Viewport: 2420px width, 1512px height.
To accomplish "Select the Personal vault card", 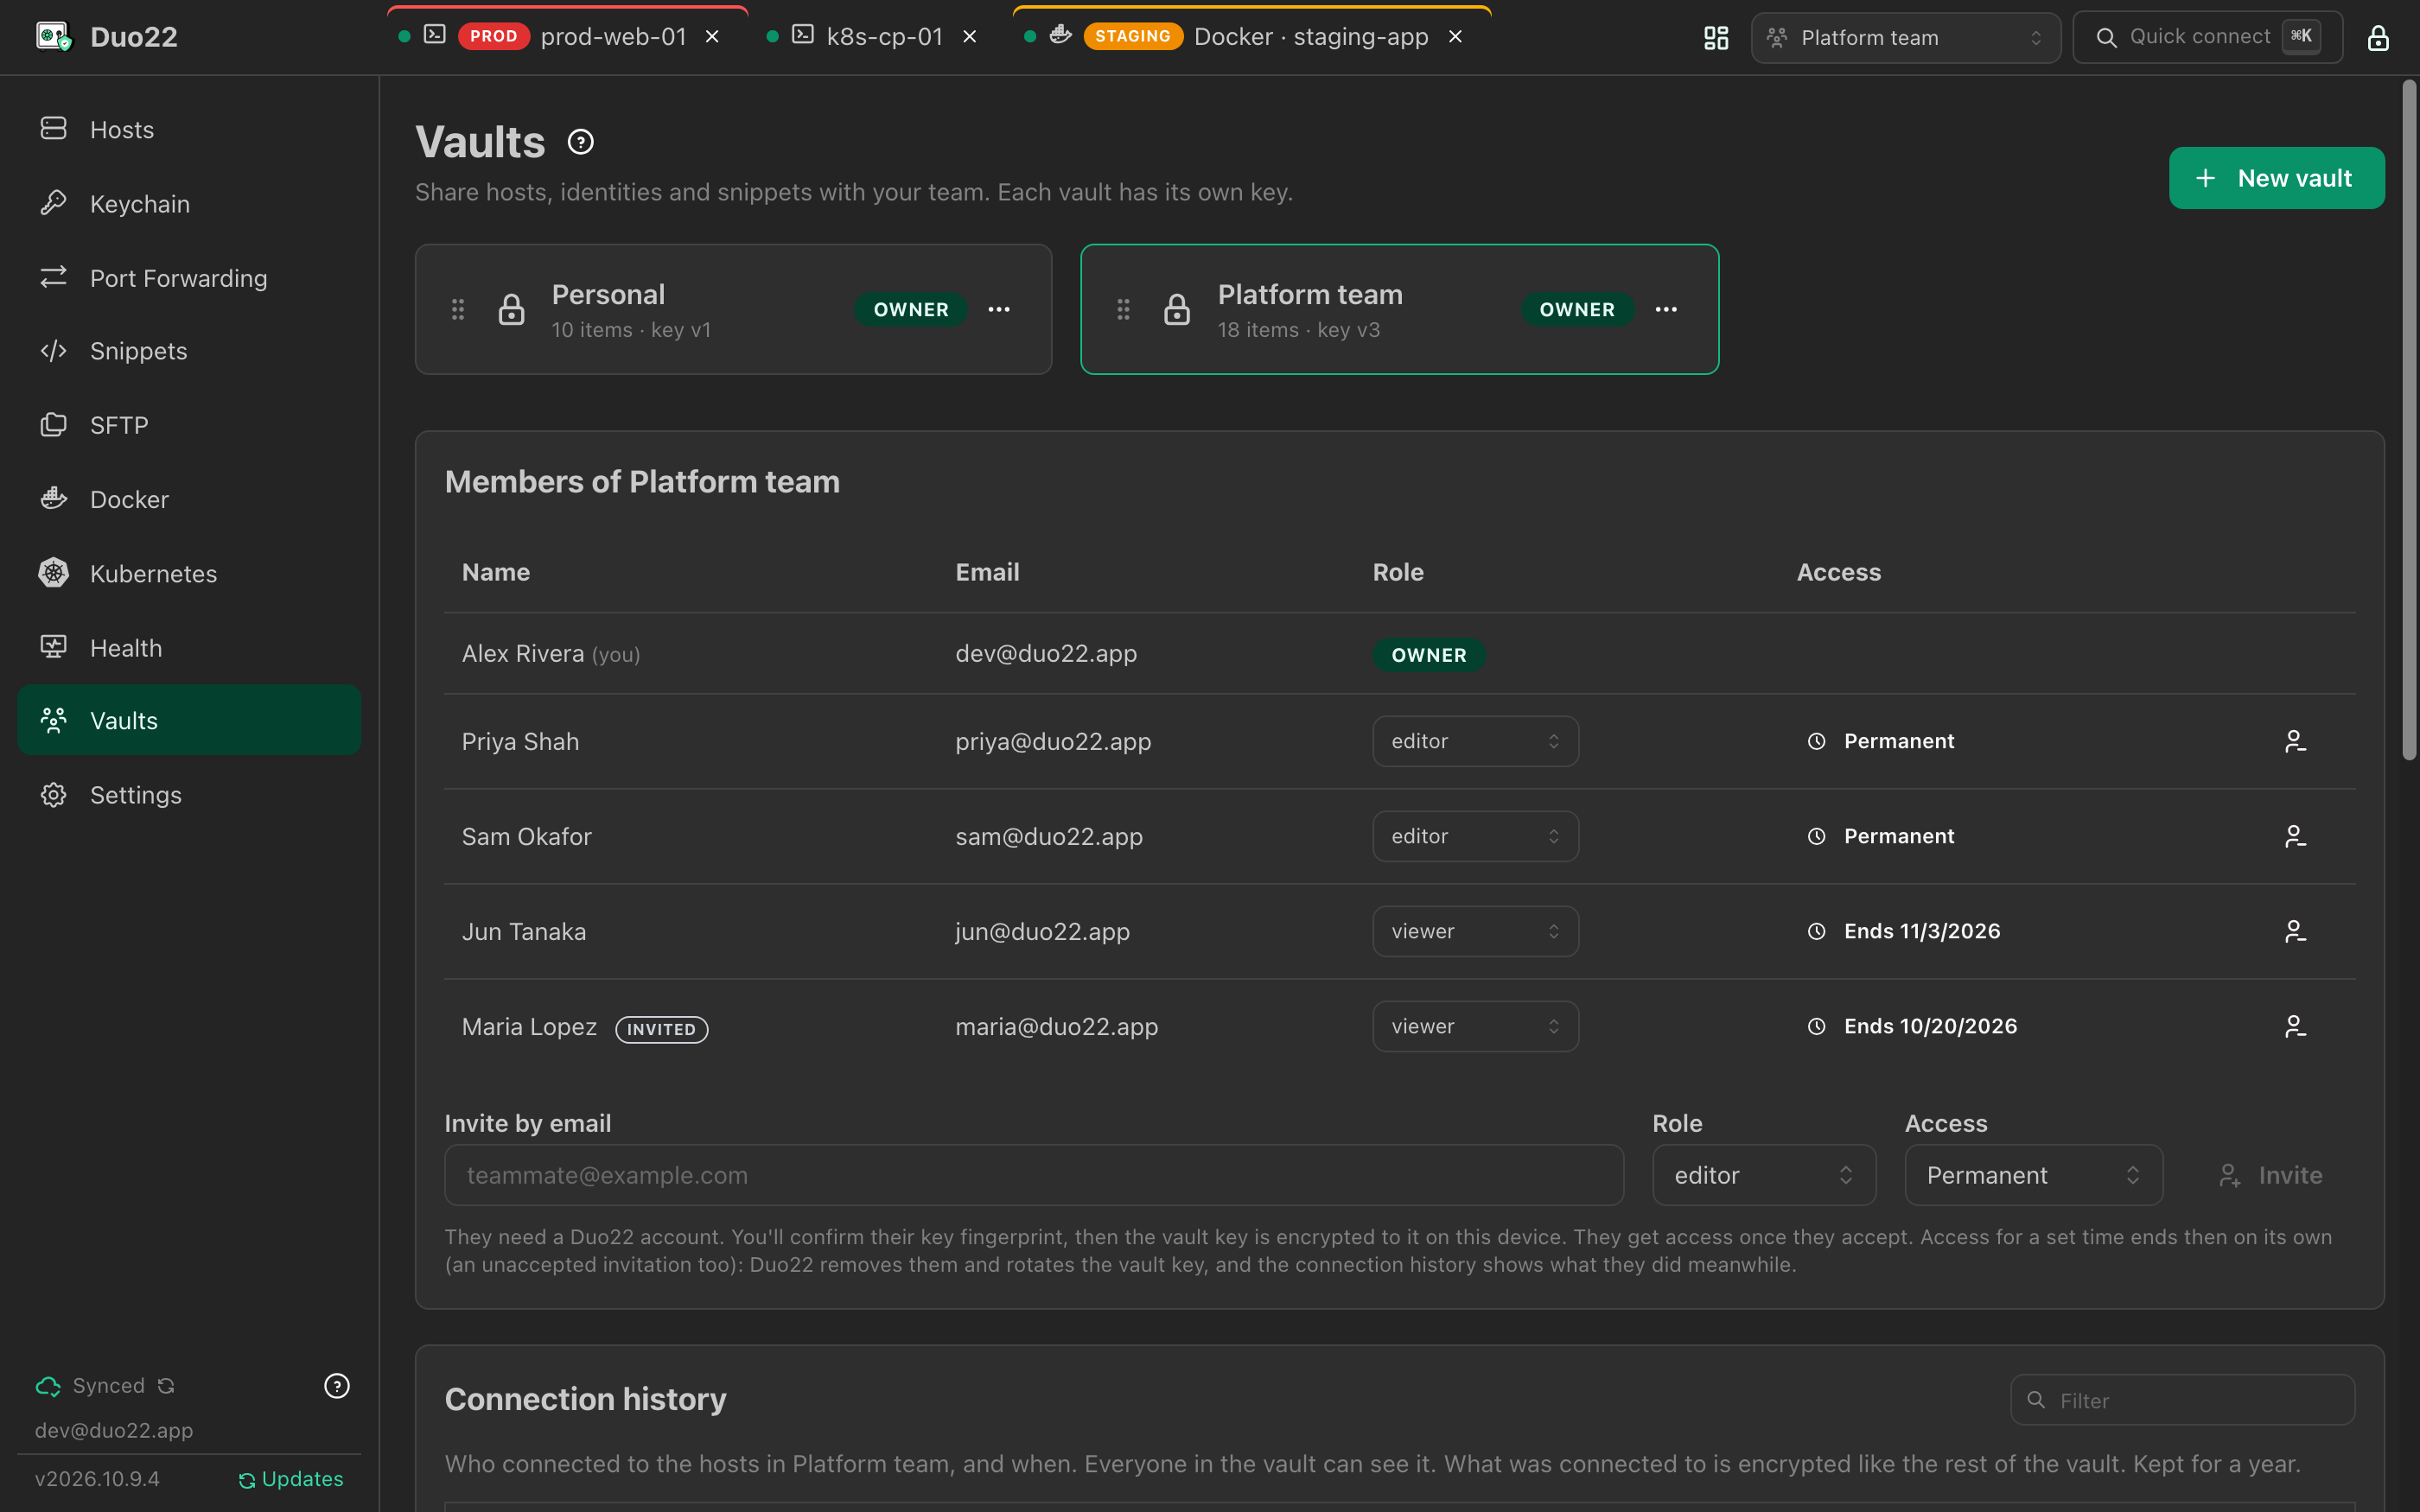I will point(733,309).
